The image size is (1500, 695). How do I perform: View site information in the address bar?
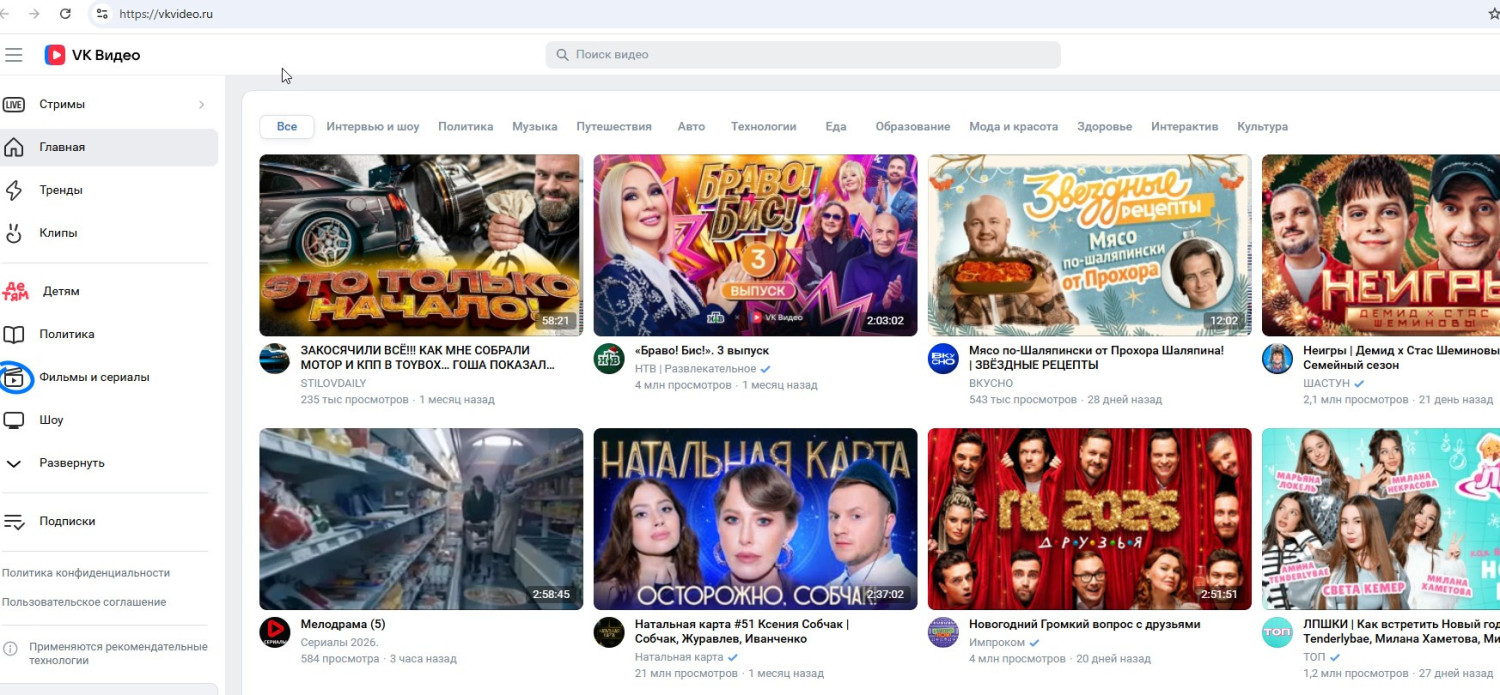tap(101, 14)
